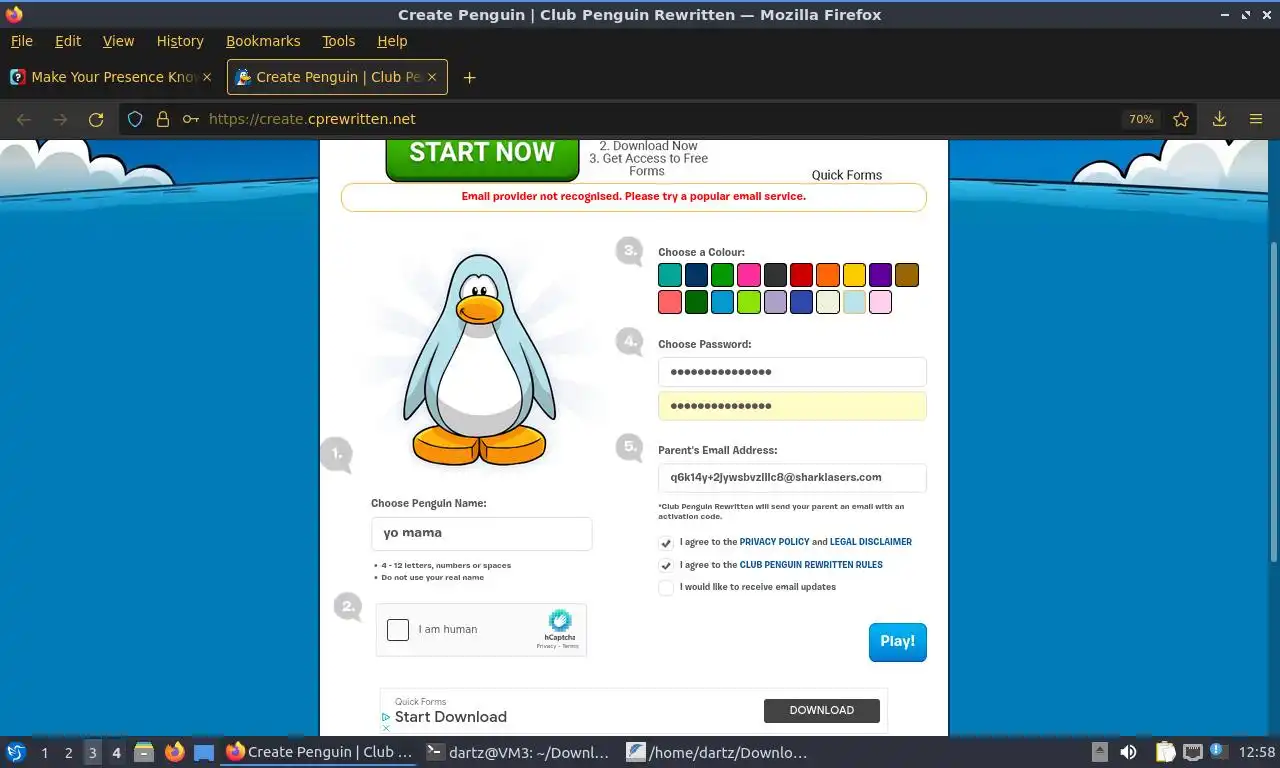Click the Parent's Email Address field

tap(792, 477)
